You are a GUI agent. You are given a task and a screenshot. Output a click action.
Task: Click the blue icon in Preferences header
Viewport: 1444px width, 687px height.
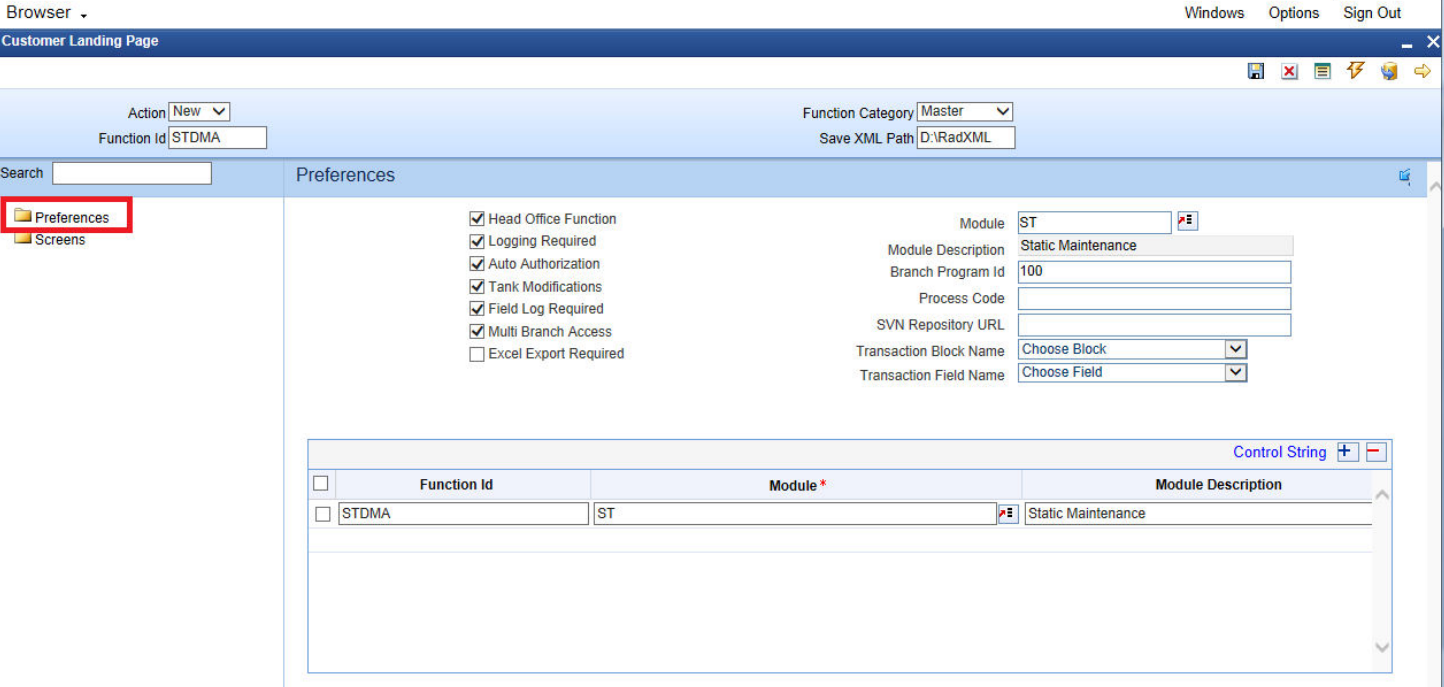click(1405, 177)
